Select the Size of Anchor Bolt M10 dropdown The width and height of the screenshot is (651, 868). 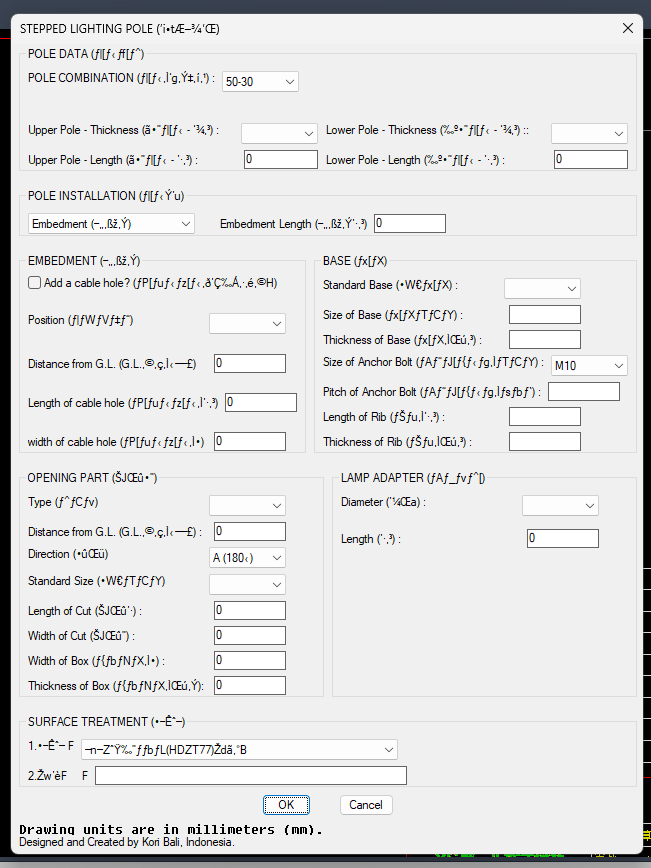point(589,365)
